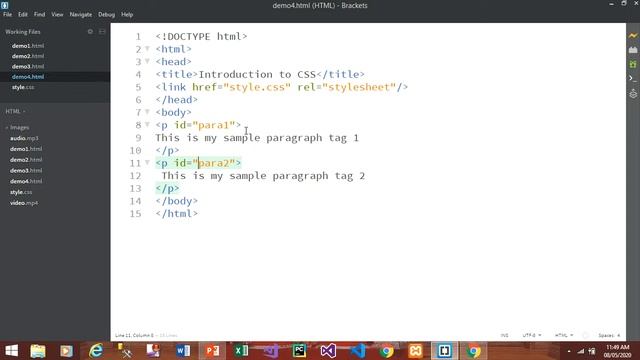Open HTML language mode dropdown in status bar
The image size is (640, 360).
tap(564, 335)
